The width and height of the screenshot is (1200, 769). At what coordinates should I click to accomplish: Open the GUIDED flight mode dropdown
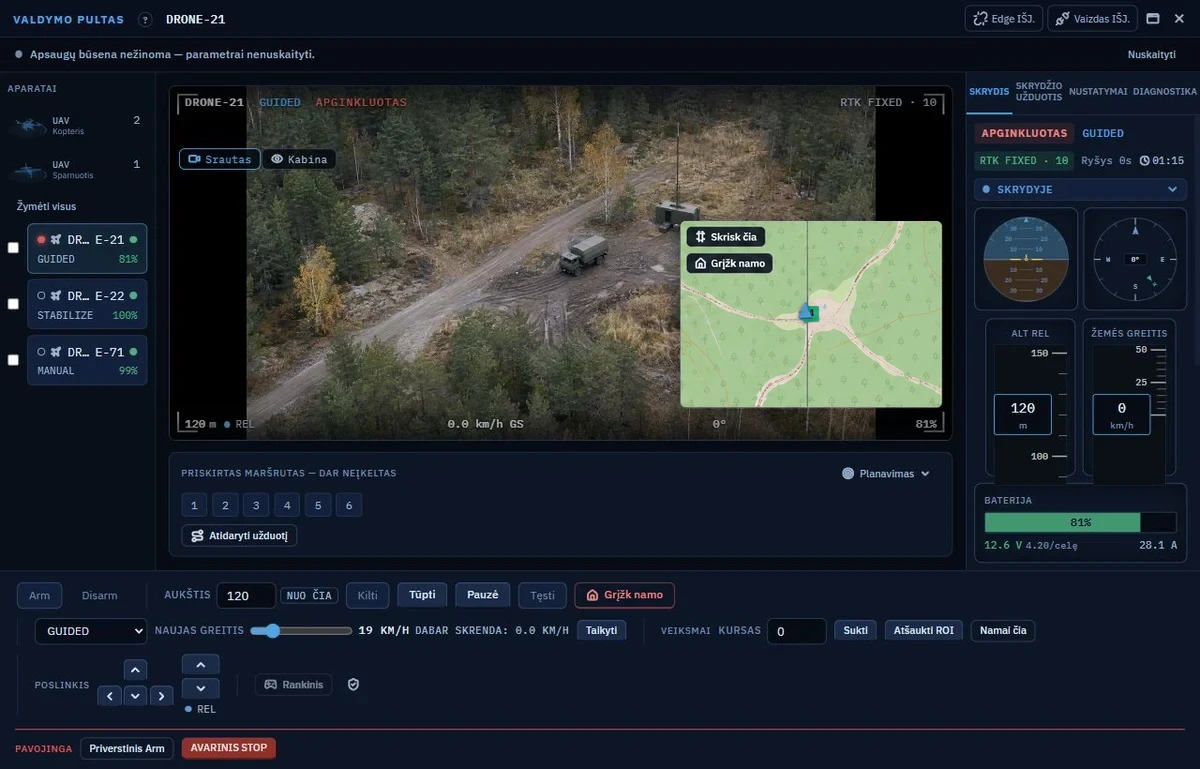click(x=91, y=631)
